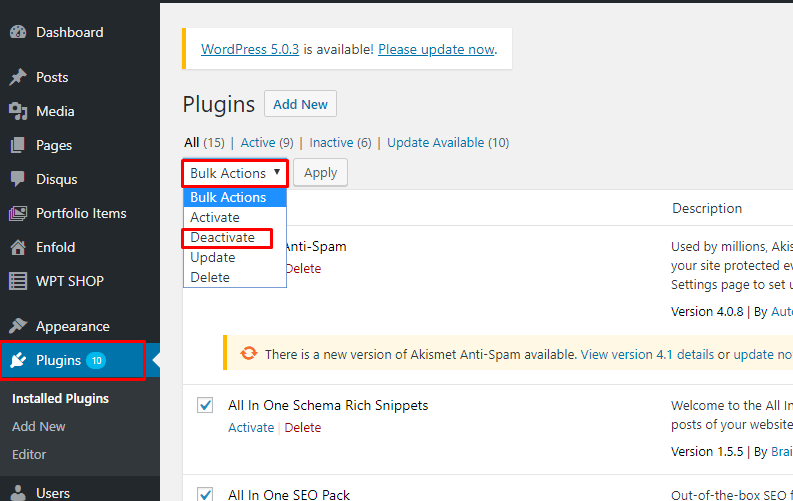The image size is (793, 501).
Task: Click Version 4.0.8 text for Akismet
Action: [x=707, y=311]
